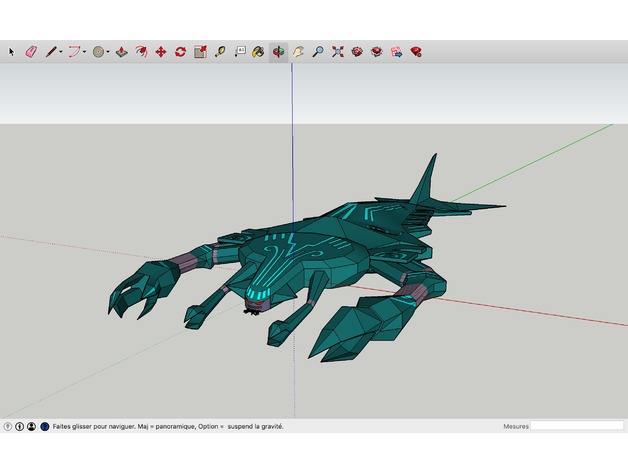Activate the Rotate tool
The height and width of the screenshot is (472, 628).
click(180, 51)
